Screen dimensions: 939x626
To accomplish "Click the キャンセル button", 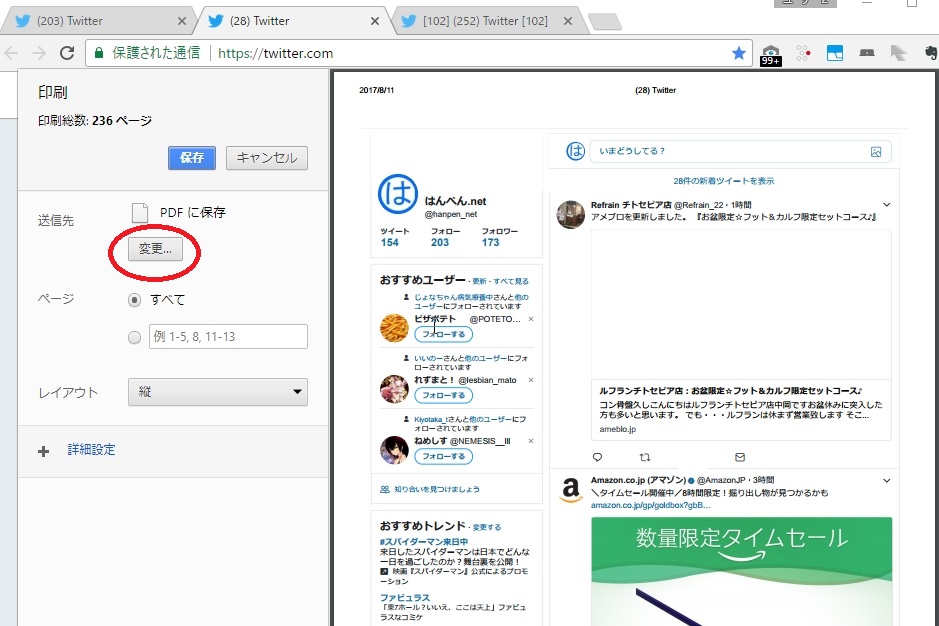I will click(267, 158).
